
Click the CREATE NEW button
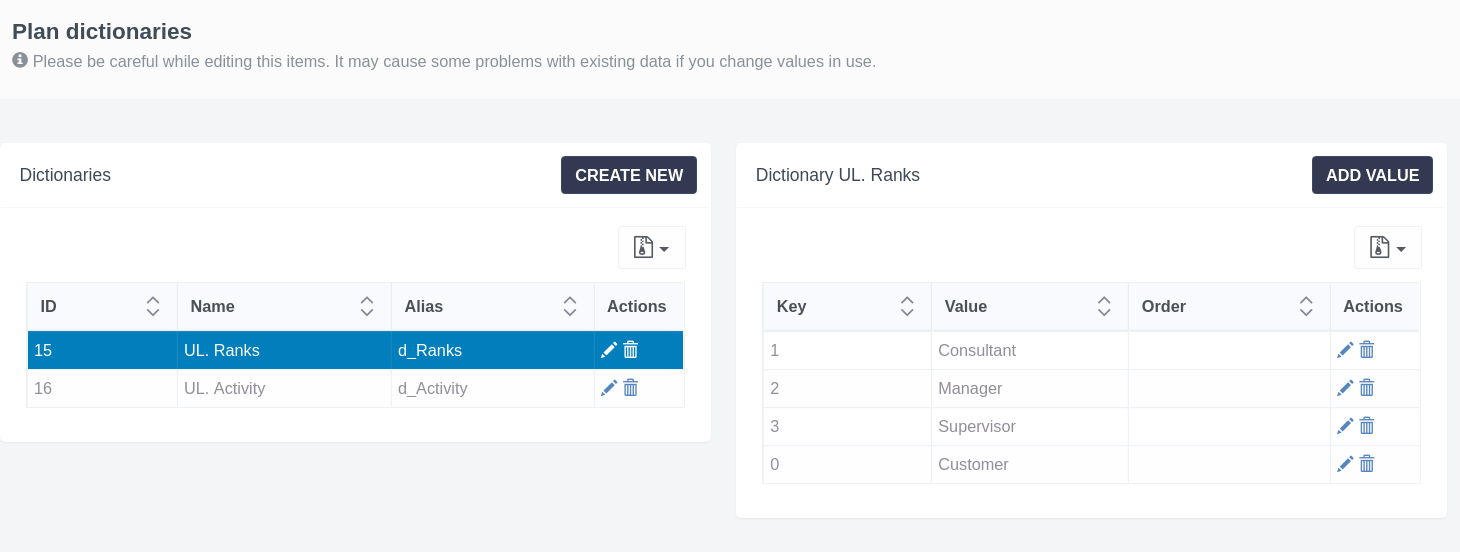point(628,175)
